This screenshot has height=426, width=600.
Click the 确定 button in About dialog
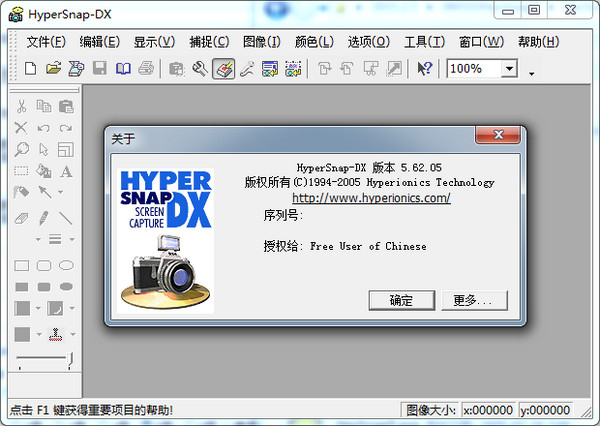[402, 300]
